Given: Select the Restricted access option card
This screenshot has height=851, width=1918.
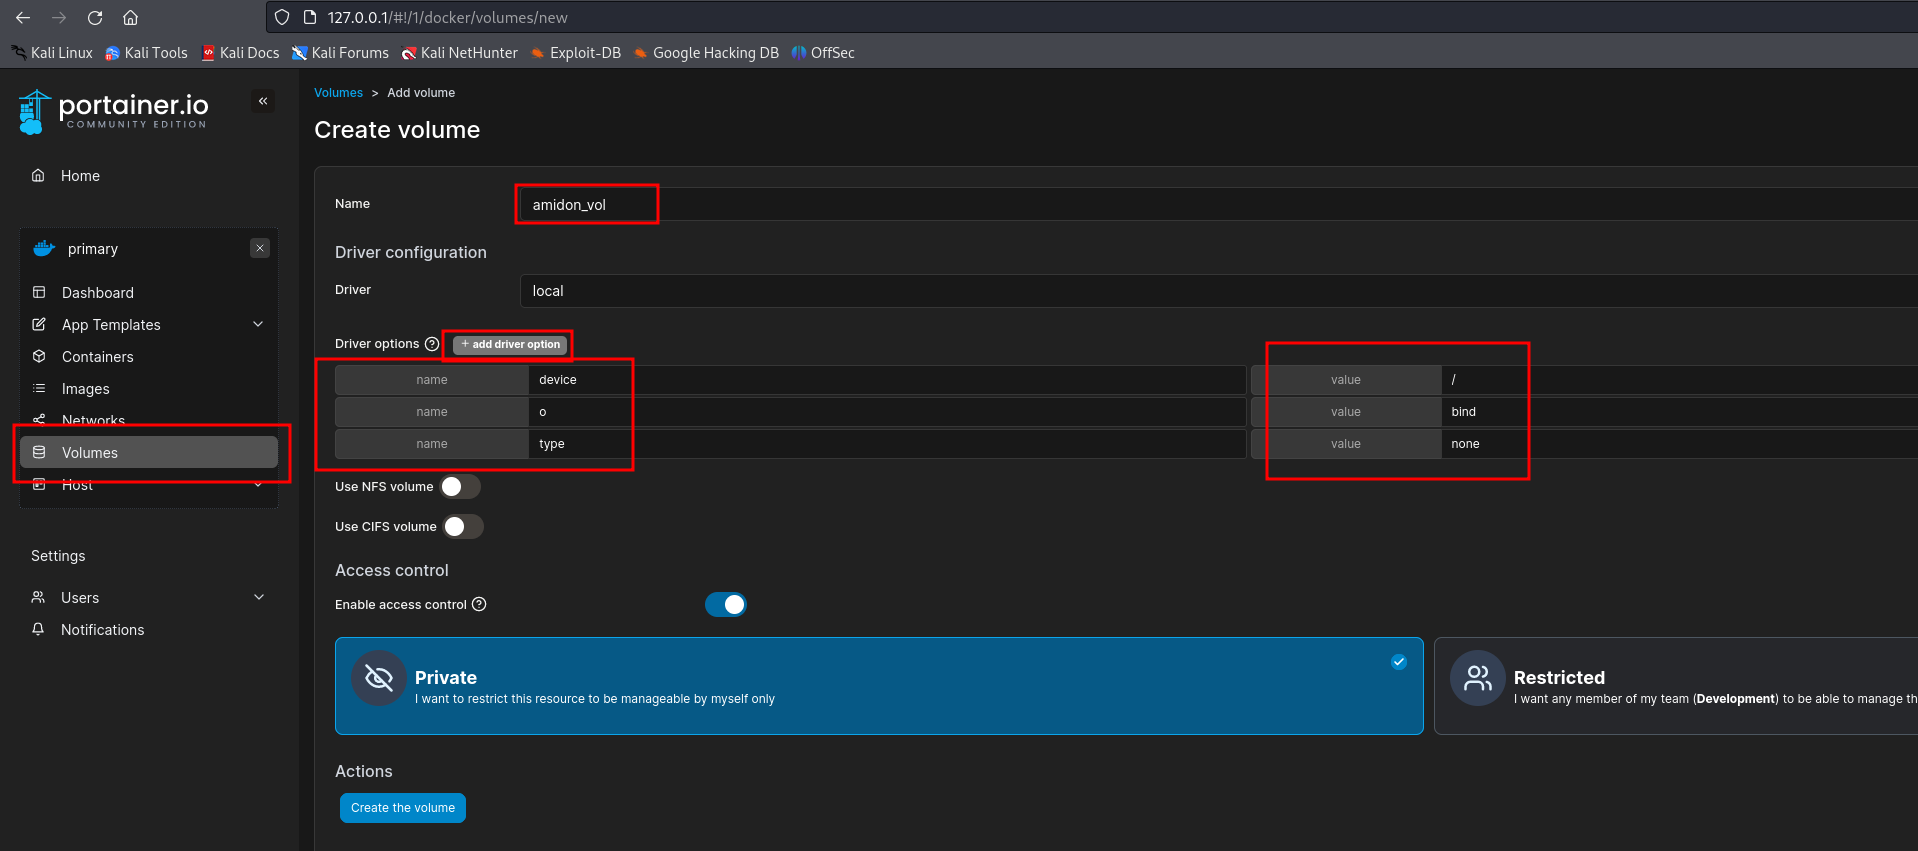Looking at the screenshot, I should pos(1676,686).
